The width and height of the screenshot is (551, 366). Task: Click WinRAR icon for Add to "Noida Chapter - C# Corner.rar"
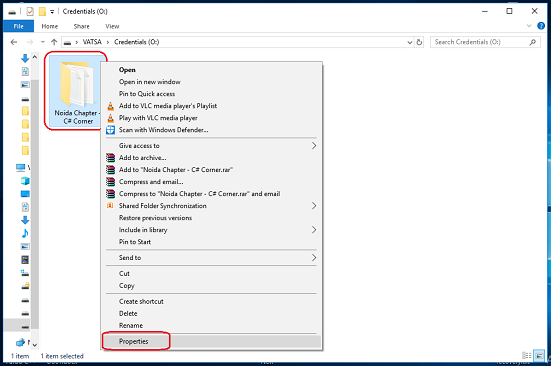(111, 170)
